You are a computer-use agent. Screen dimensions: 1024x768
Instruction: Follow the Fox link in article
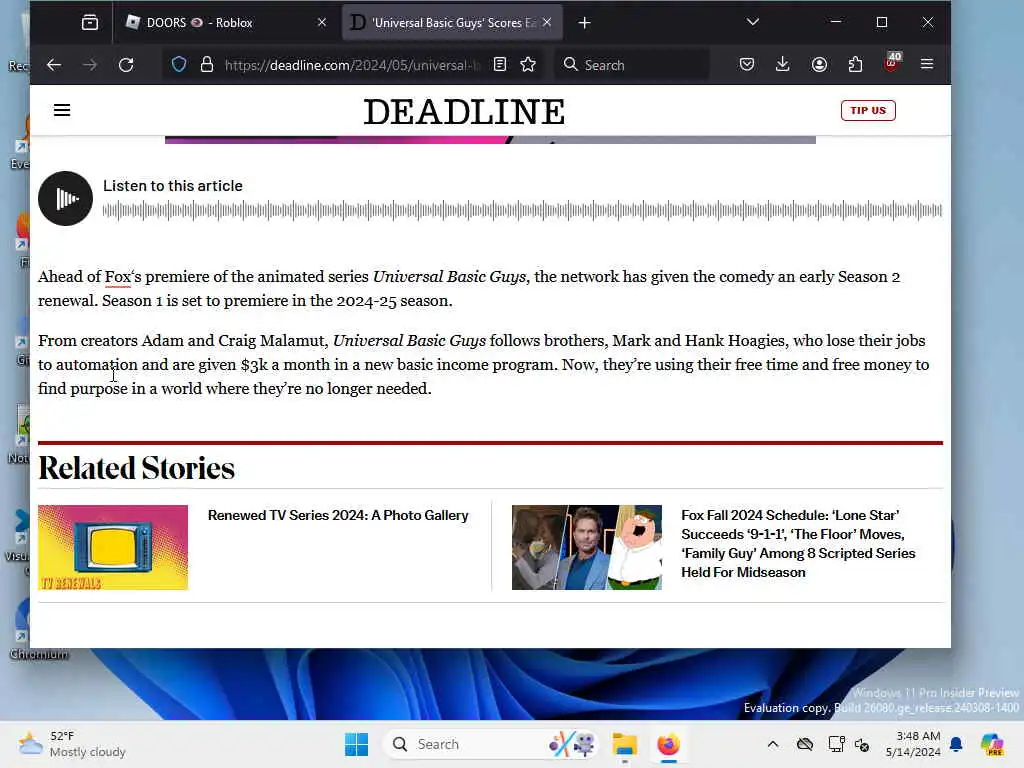[x=118, y=277]
